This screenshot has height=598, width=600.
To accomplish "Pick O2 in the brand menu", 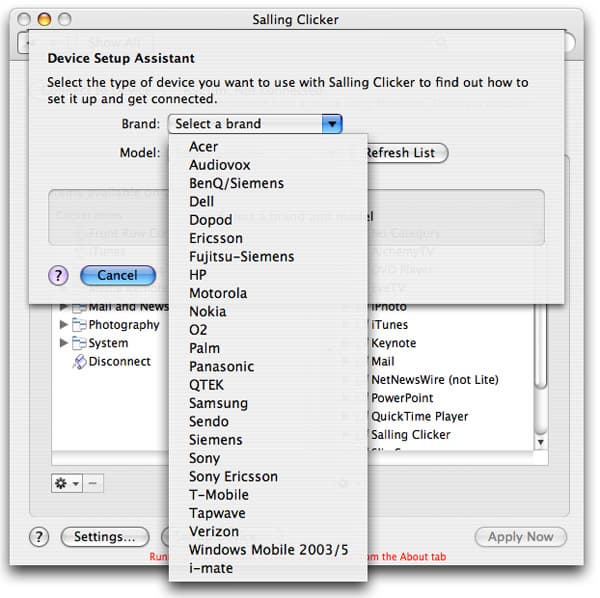I will pos(268,330).
